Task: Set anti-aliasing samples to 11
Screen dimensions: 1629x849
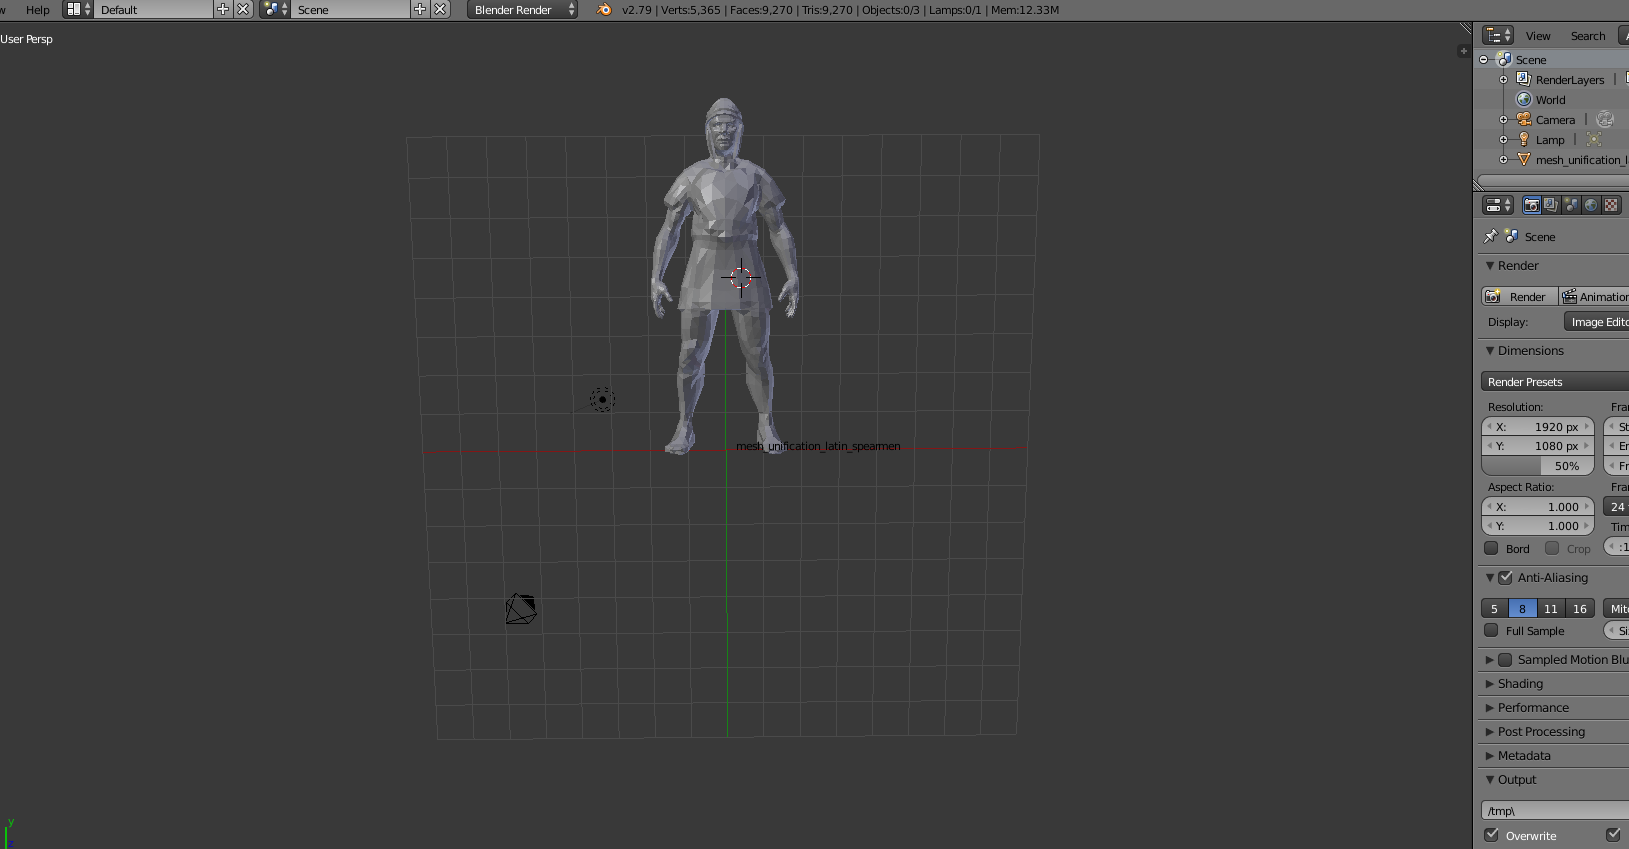Action: (x=1551, y=608)
